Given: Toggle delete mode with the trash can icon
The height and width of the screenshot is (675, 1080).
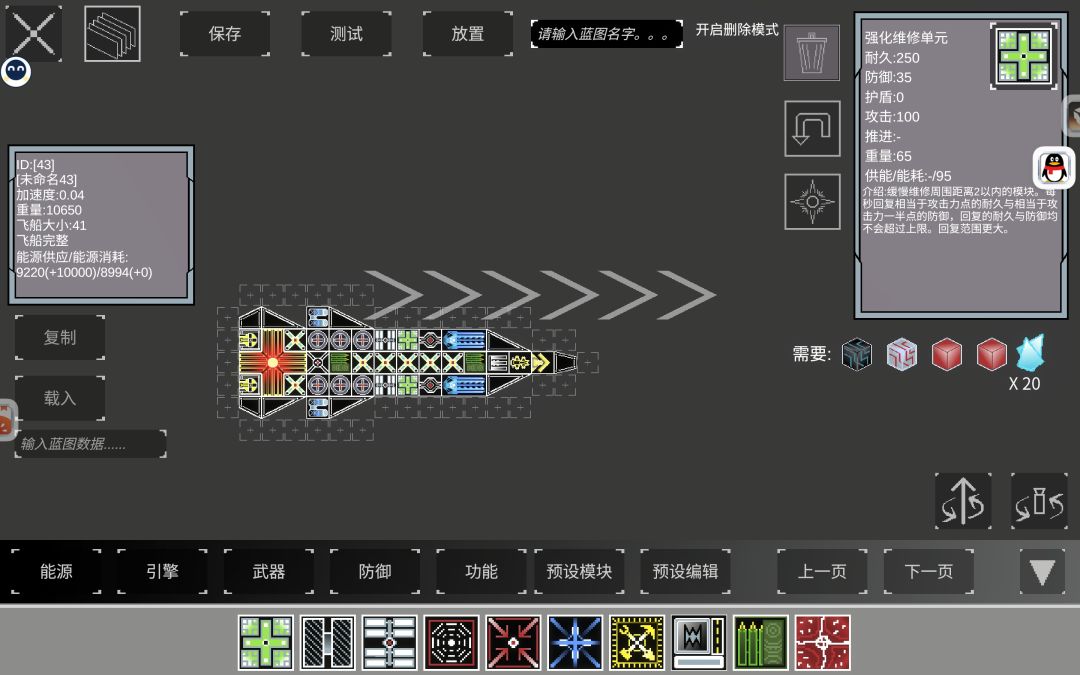Looking at the screenshot, I should 812,53.
